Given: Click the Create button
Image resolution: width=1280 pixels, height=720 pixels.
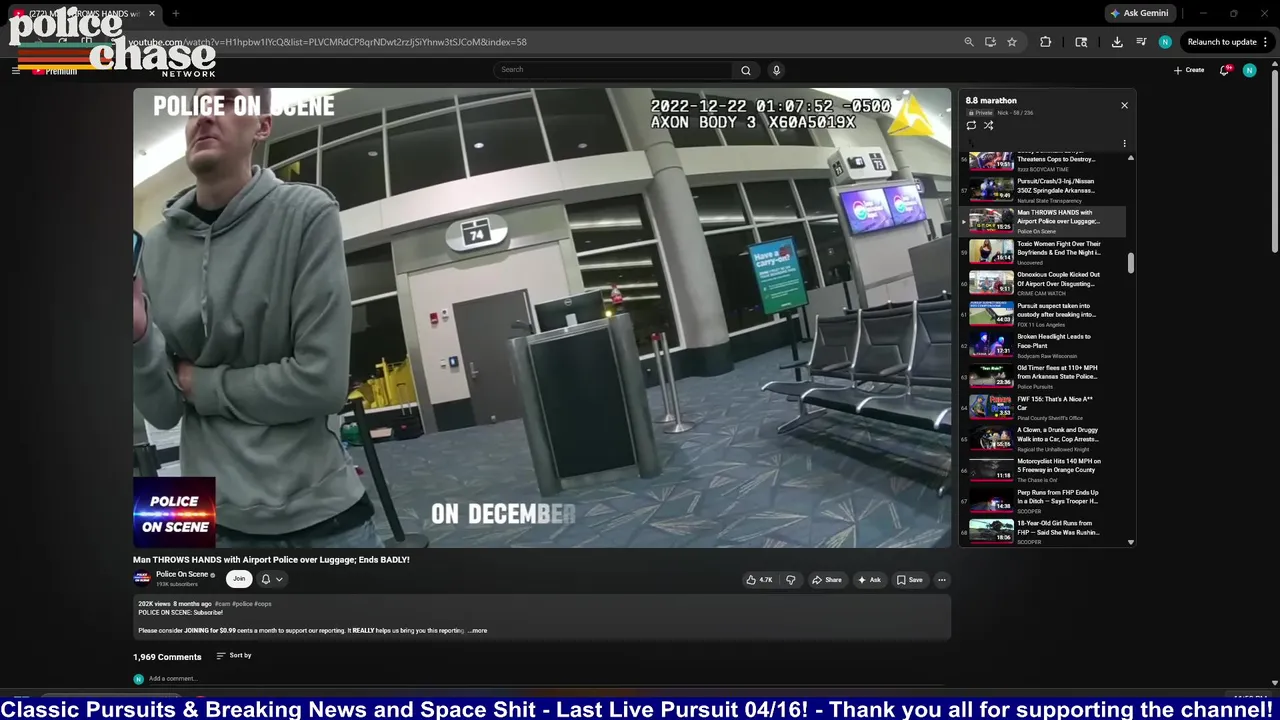Looking at the screenshot, I should [x=1189, y=70].
